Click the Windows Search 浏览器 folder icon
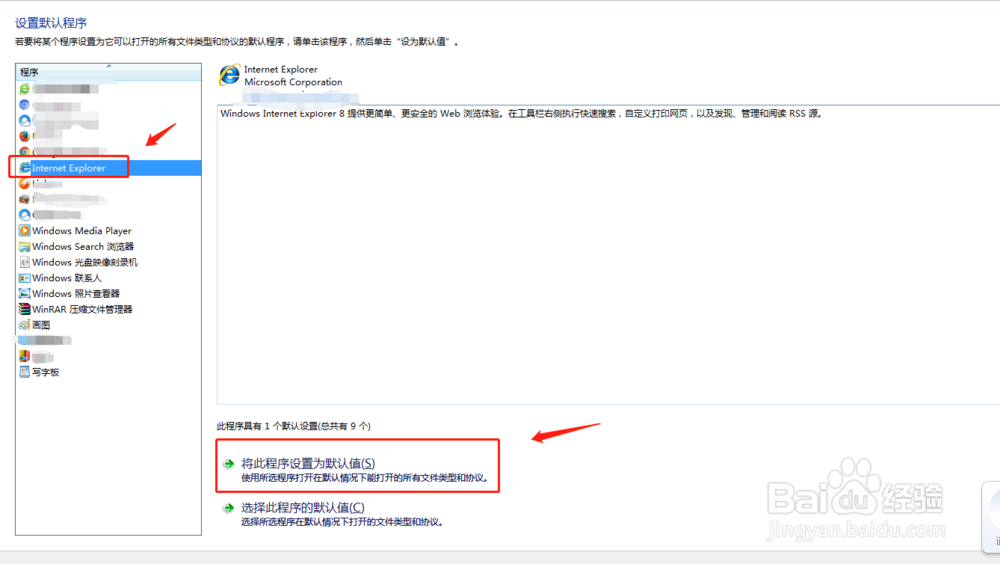 click(x=24, y=246)
